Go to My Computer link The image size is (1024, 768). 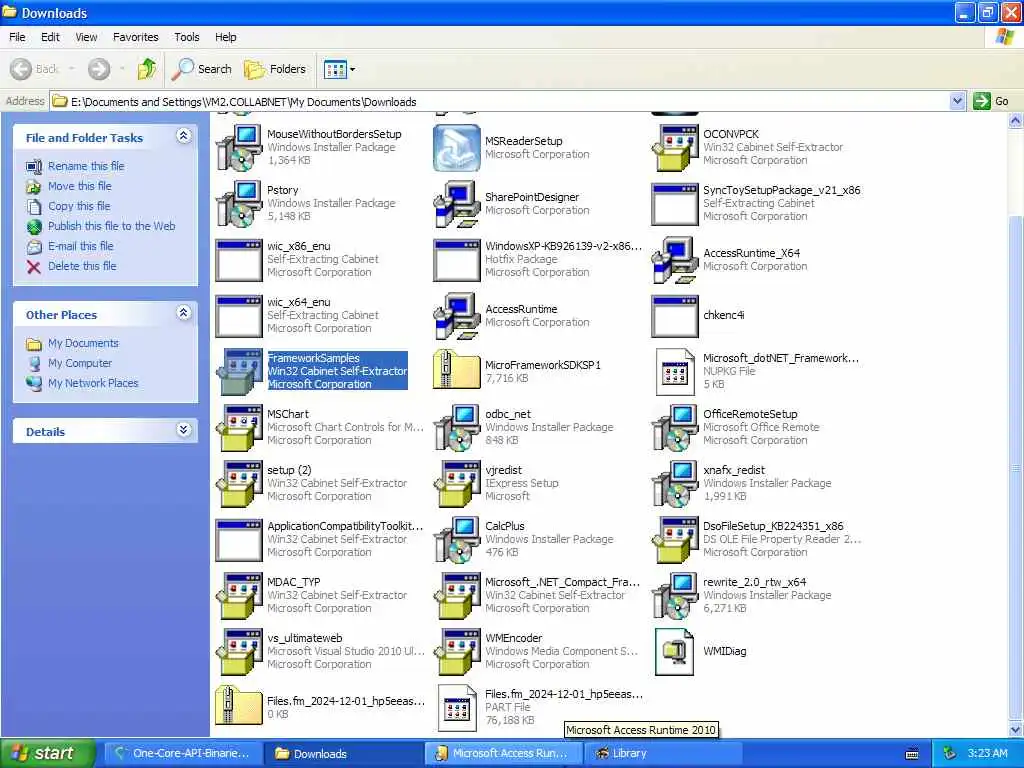click(x=80, y=363)
